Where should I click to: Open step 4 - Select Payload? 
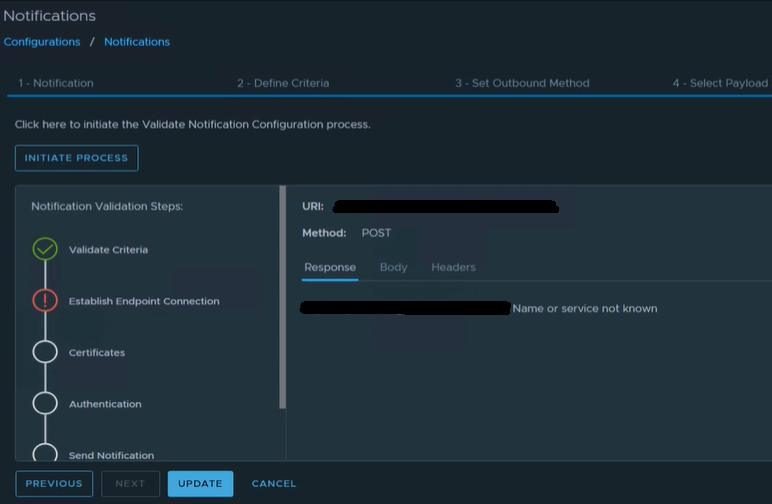pyautogui.click(x=720, y=83)
